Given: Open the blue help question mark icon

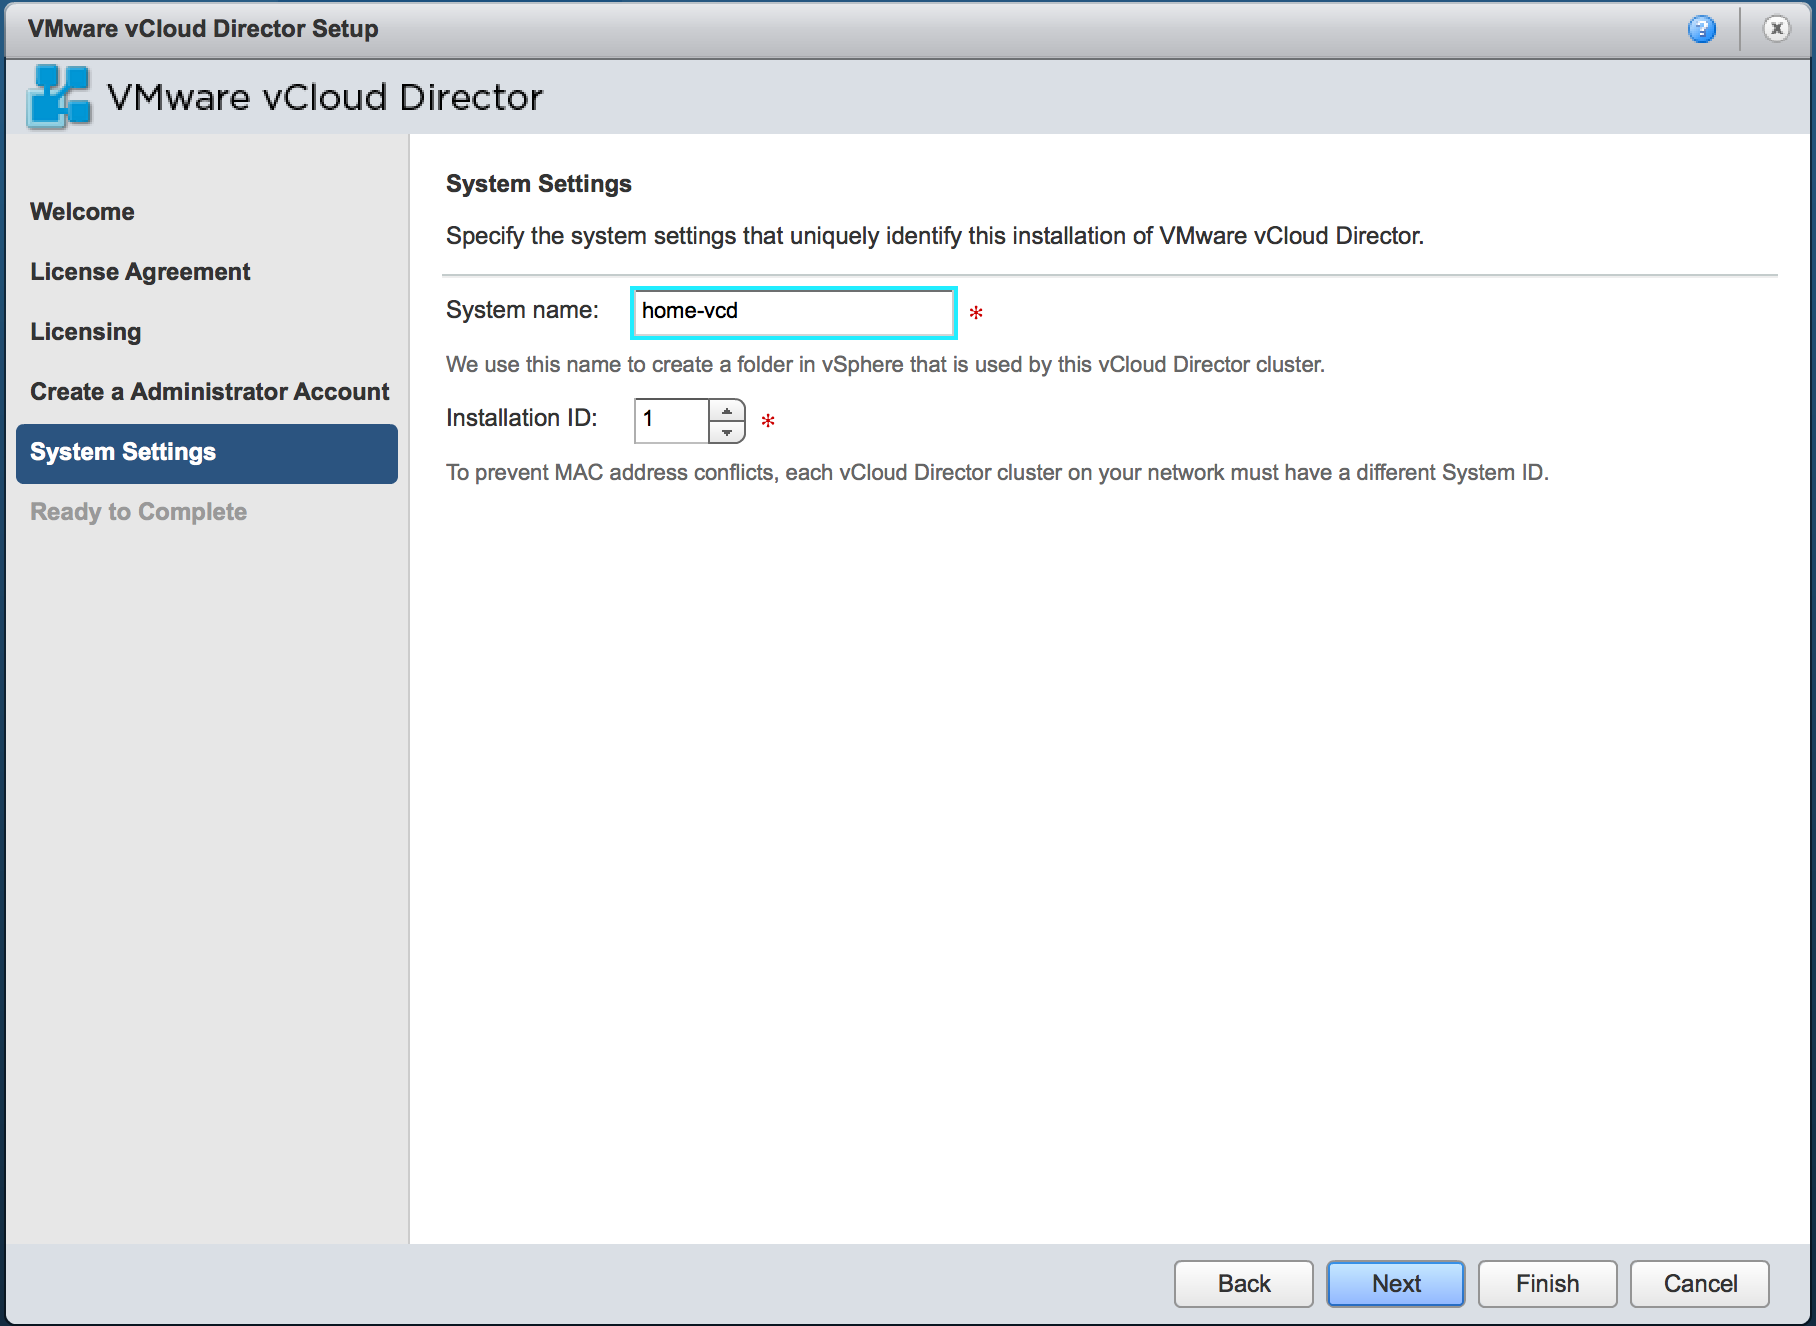Looking at the screenshot, I should click(1701, 29).
